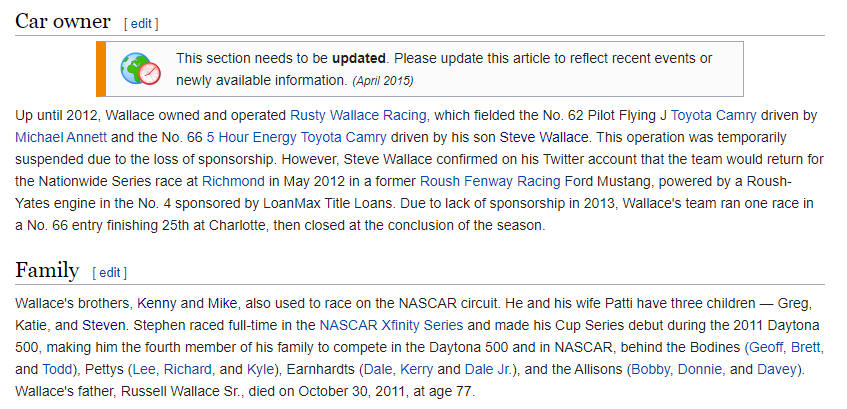Click the Kerry Earnhardt link
Image resolution: width=847 pixels, height=409 pixels.
[416, 370]
